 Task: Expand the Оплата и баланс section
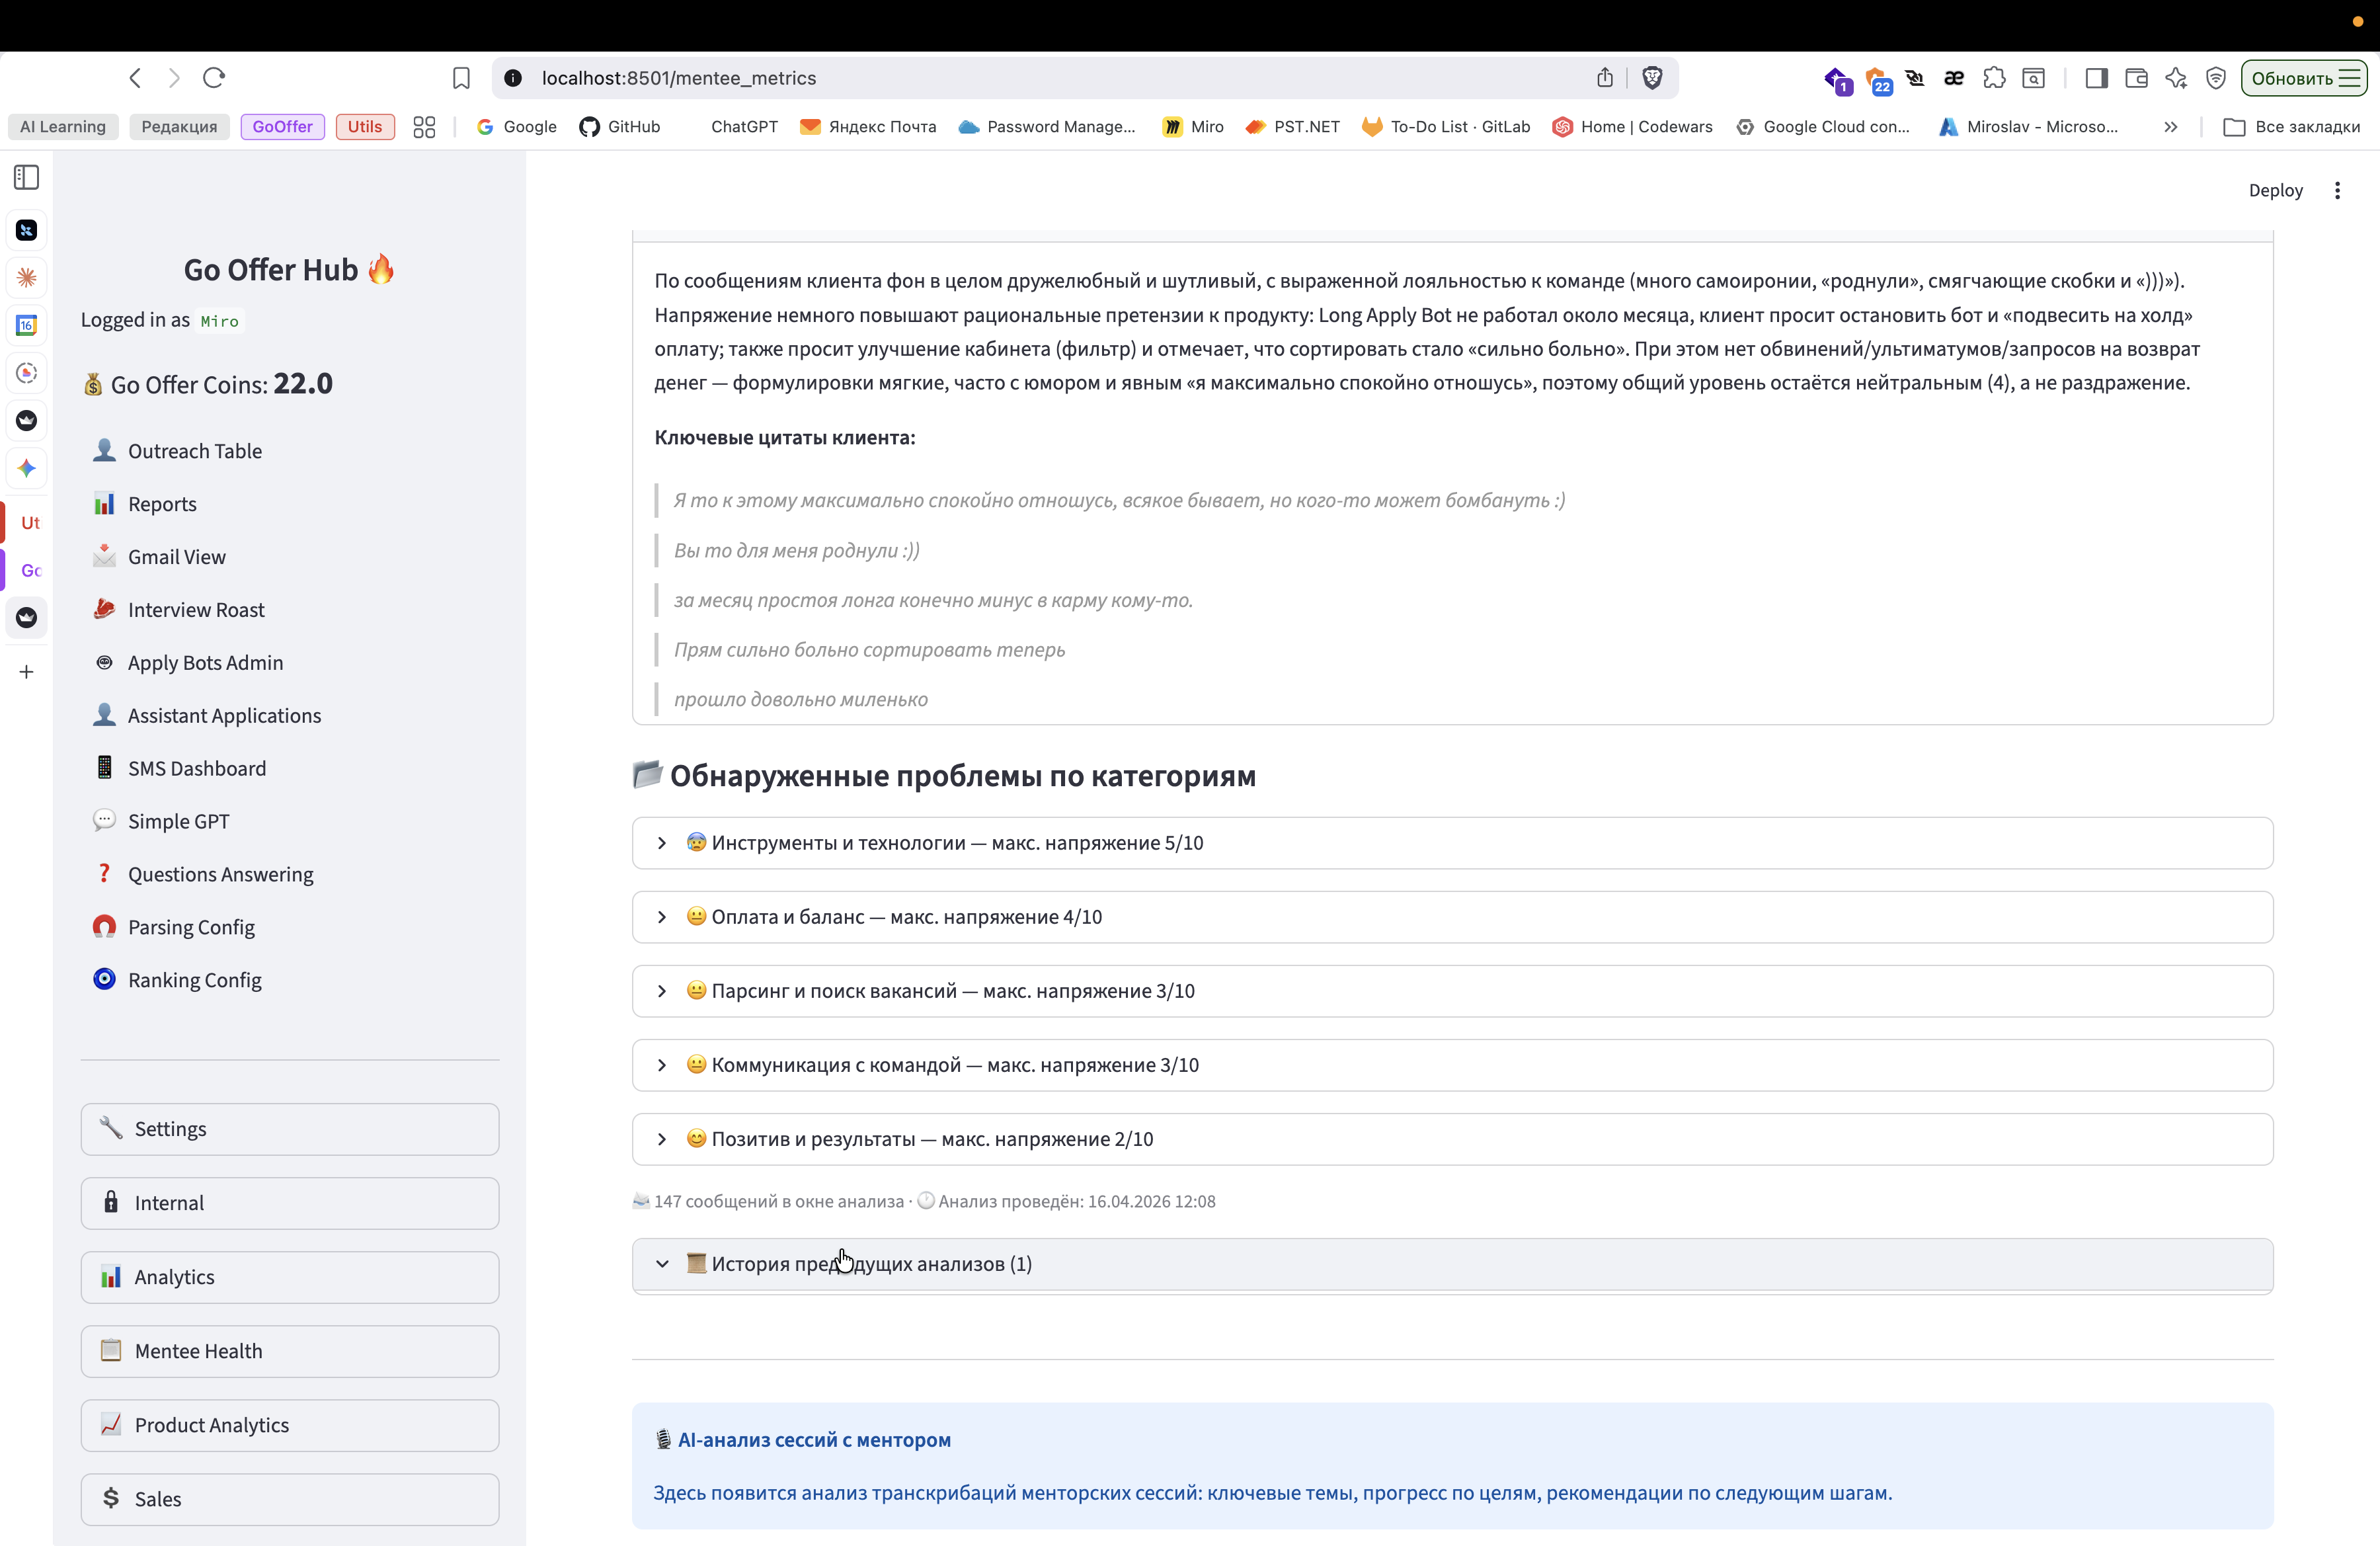point(905,917)
